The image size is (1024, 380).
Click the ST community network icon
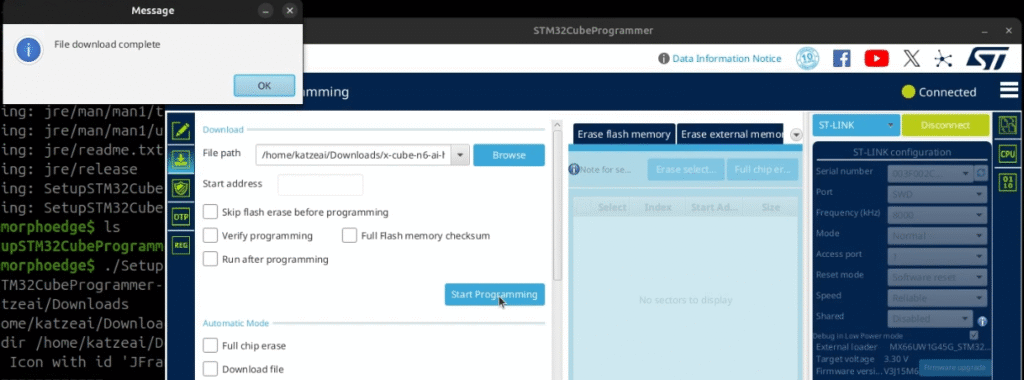[943, 59]
